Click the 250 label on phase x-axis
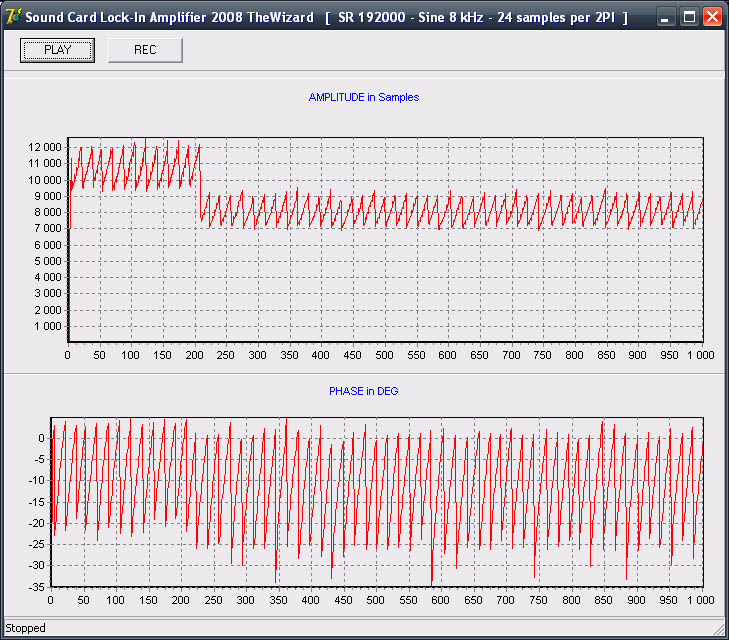The width and height of the screenshot is (729, 640). (212, 601)
